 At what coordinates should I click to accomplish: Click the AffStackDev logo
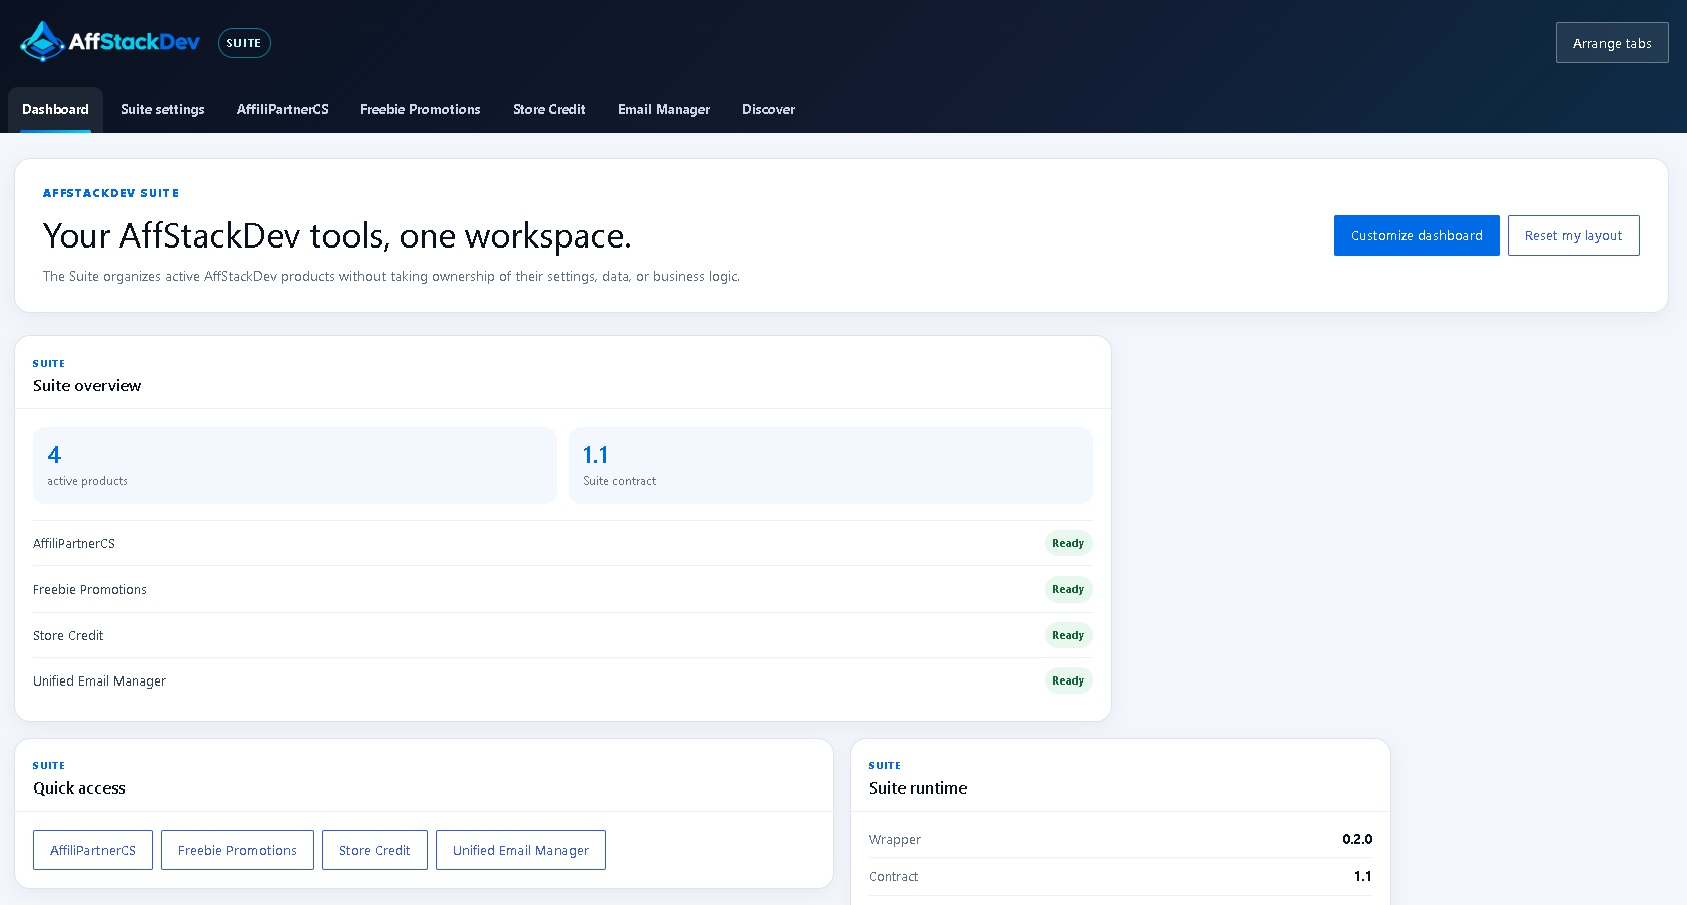(x=110, y=42)
